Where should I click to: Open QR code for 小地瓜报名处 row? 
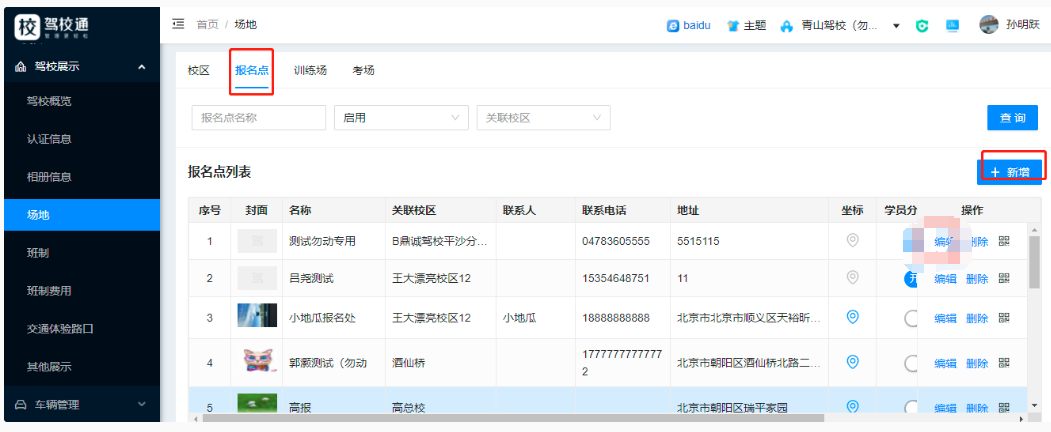(1003, 317)
